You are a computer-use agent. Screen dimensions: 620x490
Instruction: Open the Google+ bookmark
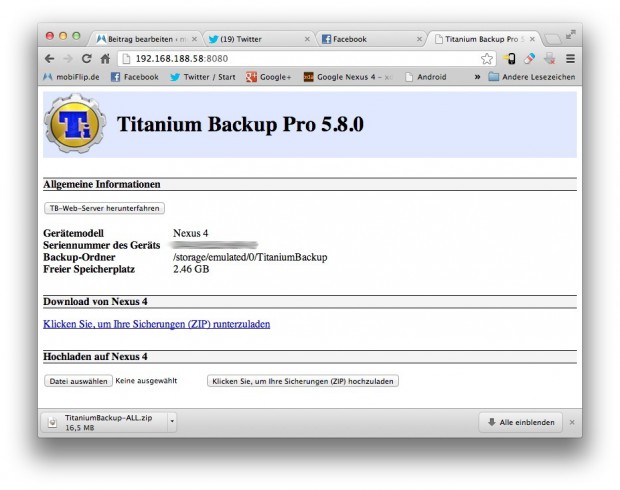(268, 77)
